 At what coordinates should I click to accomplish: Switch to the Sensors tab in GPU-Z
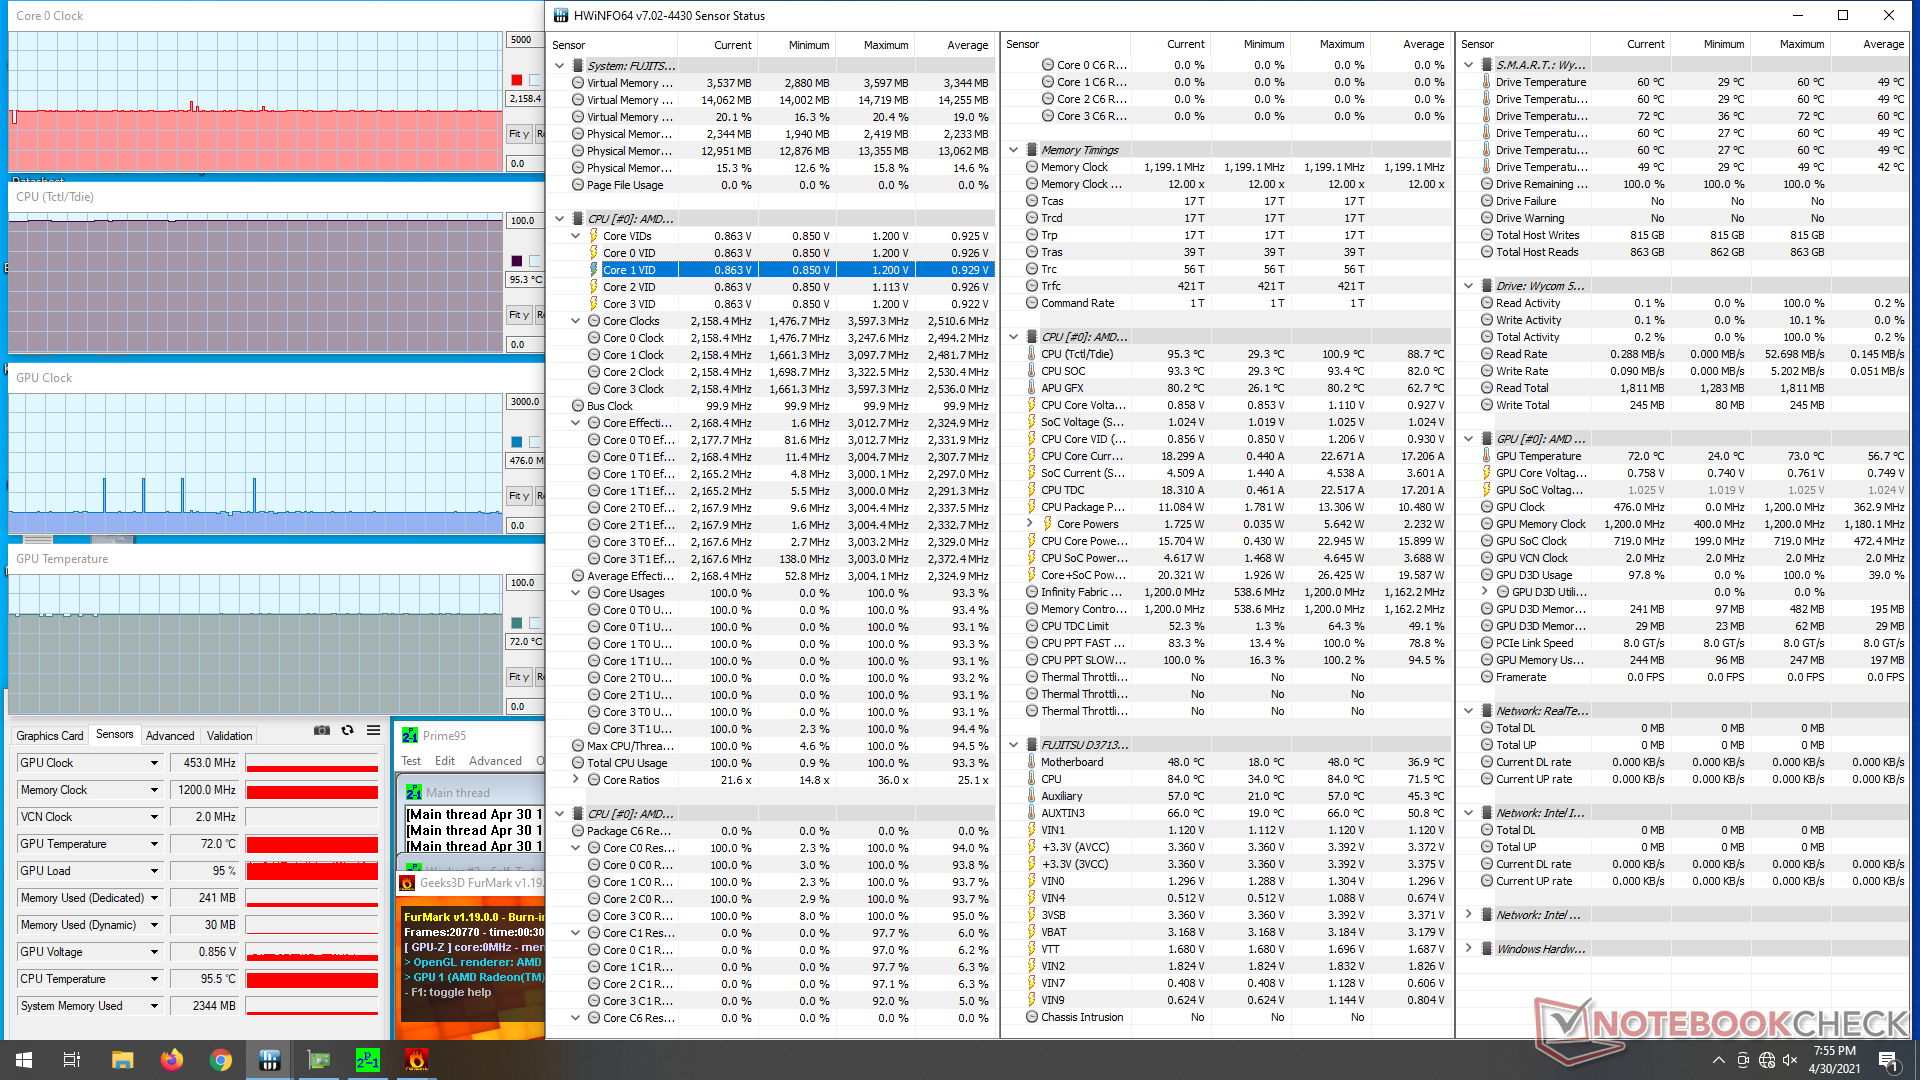[x=114, y=734]
